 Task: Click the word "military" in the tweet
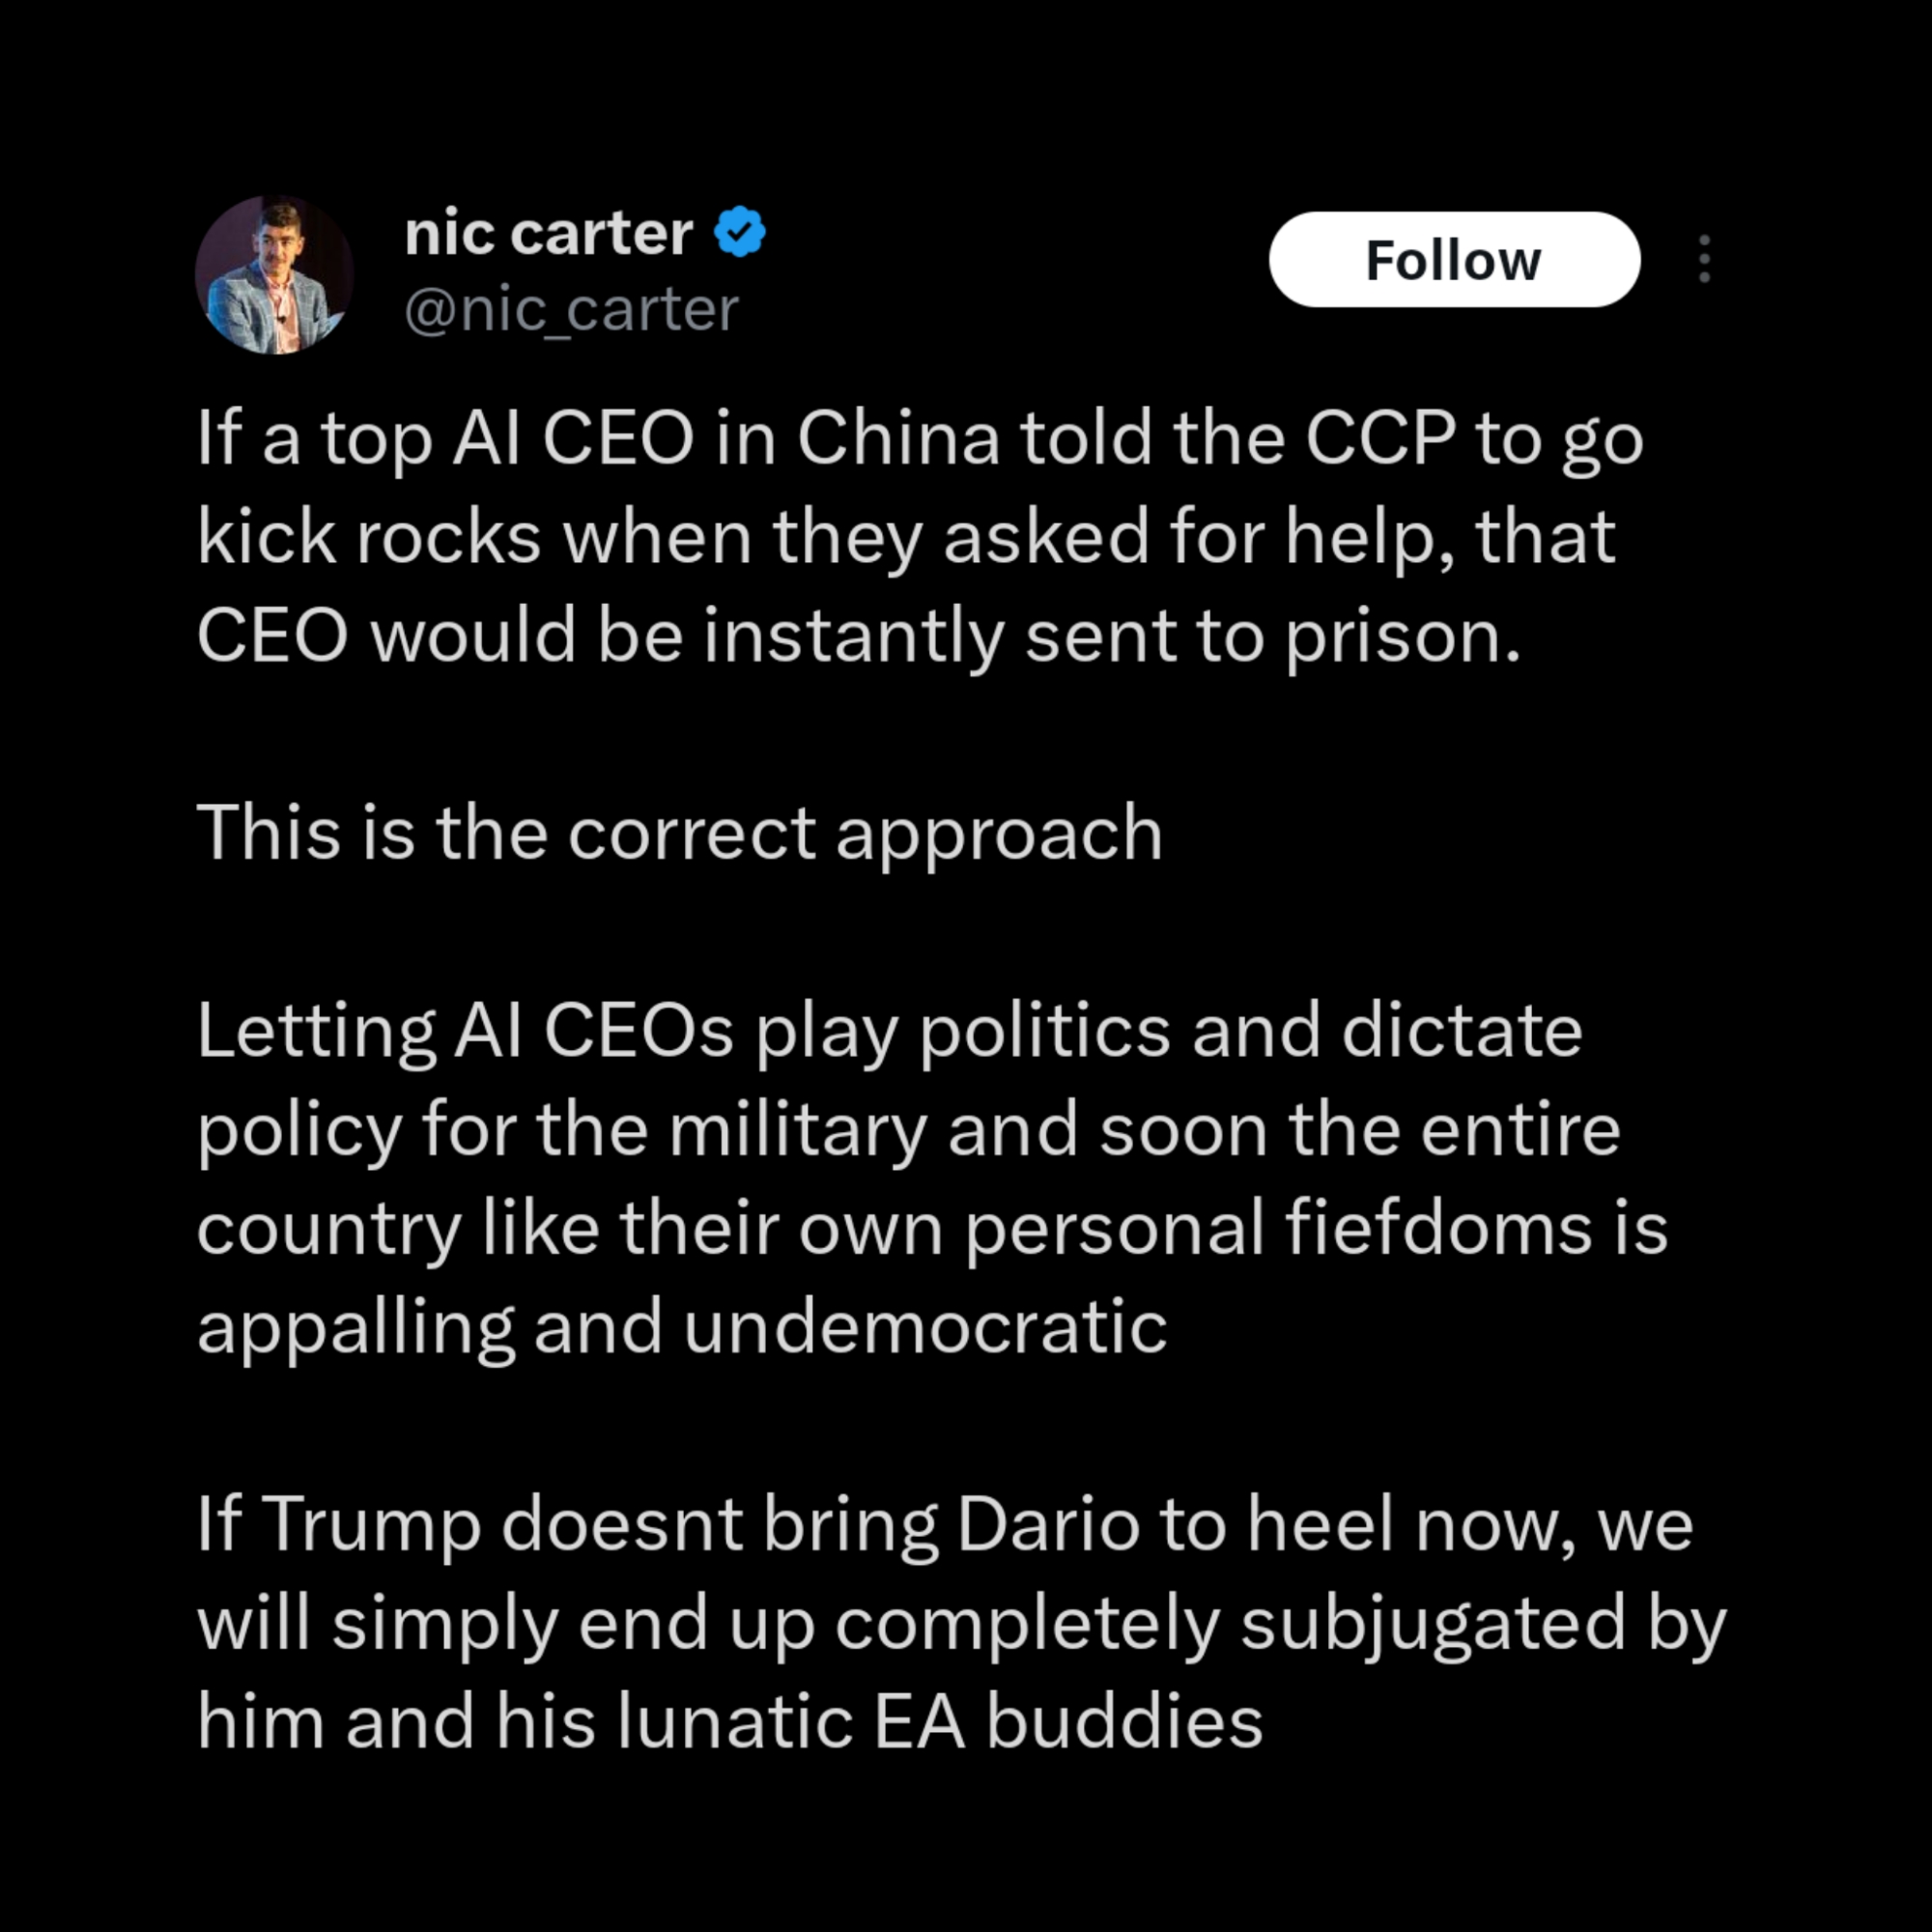(797, 1130)
